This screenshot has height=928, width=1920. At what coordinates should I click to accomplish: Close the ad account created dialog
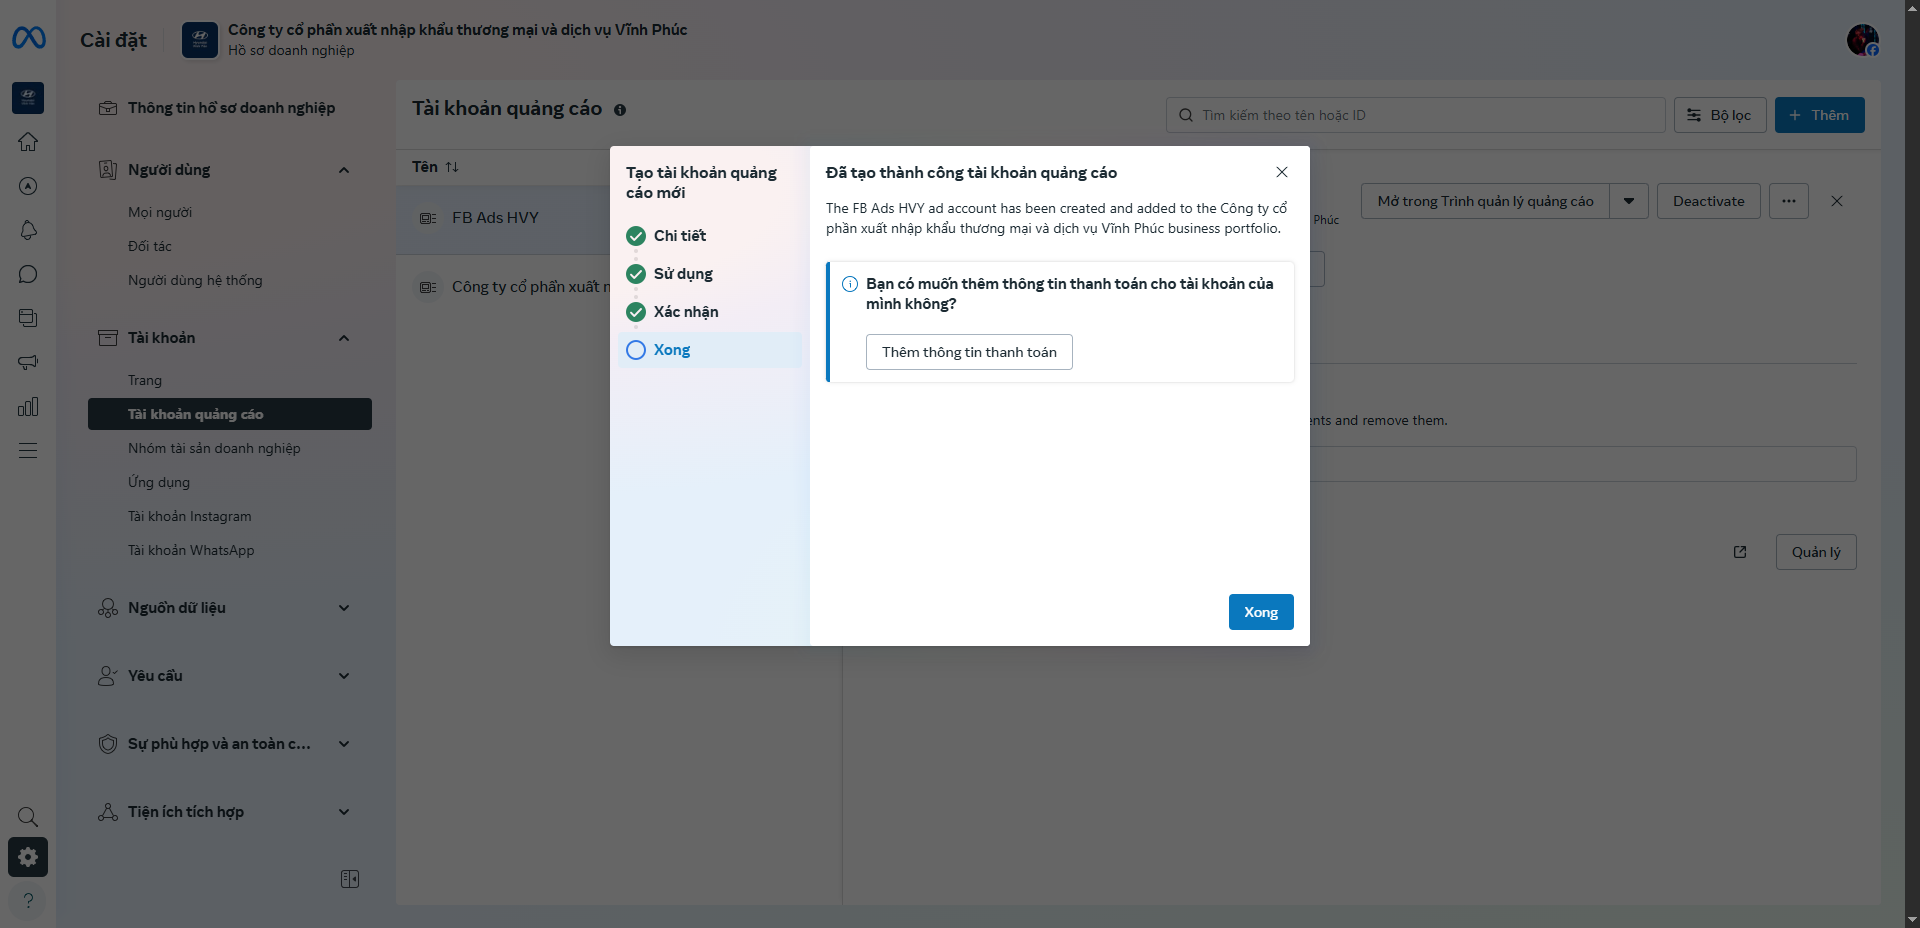tap(1282, 172)
